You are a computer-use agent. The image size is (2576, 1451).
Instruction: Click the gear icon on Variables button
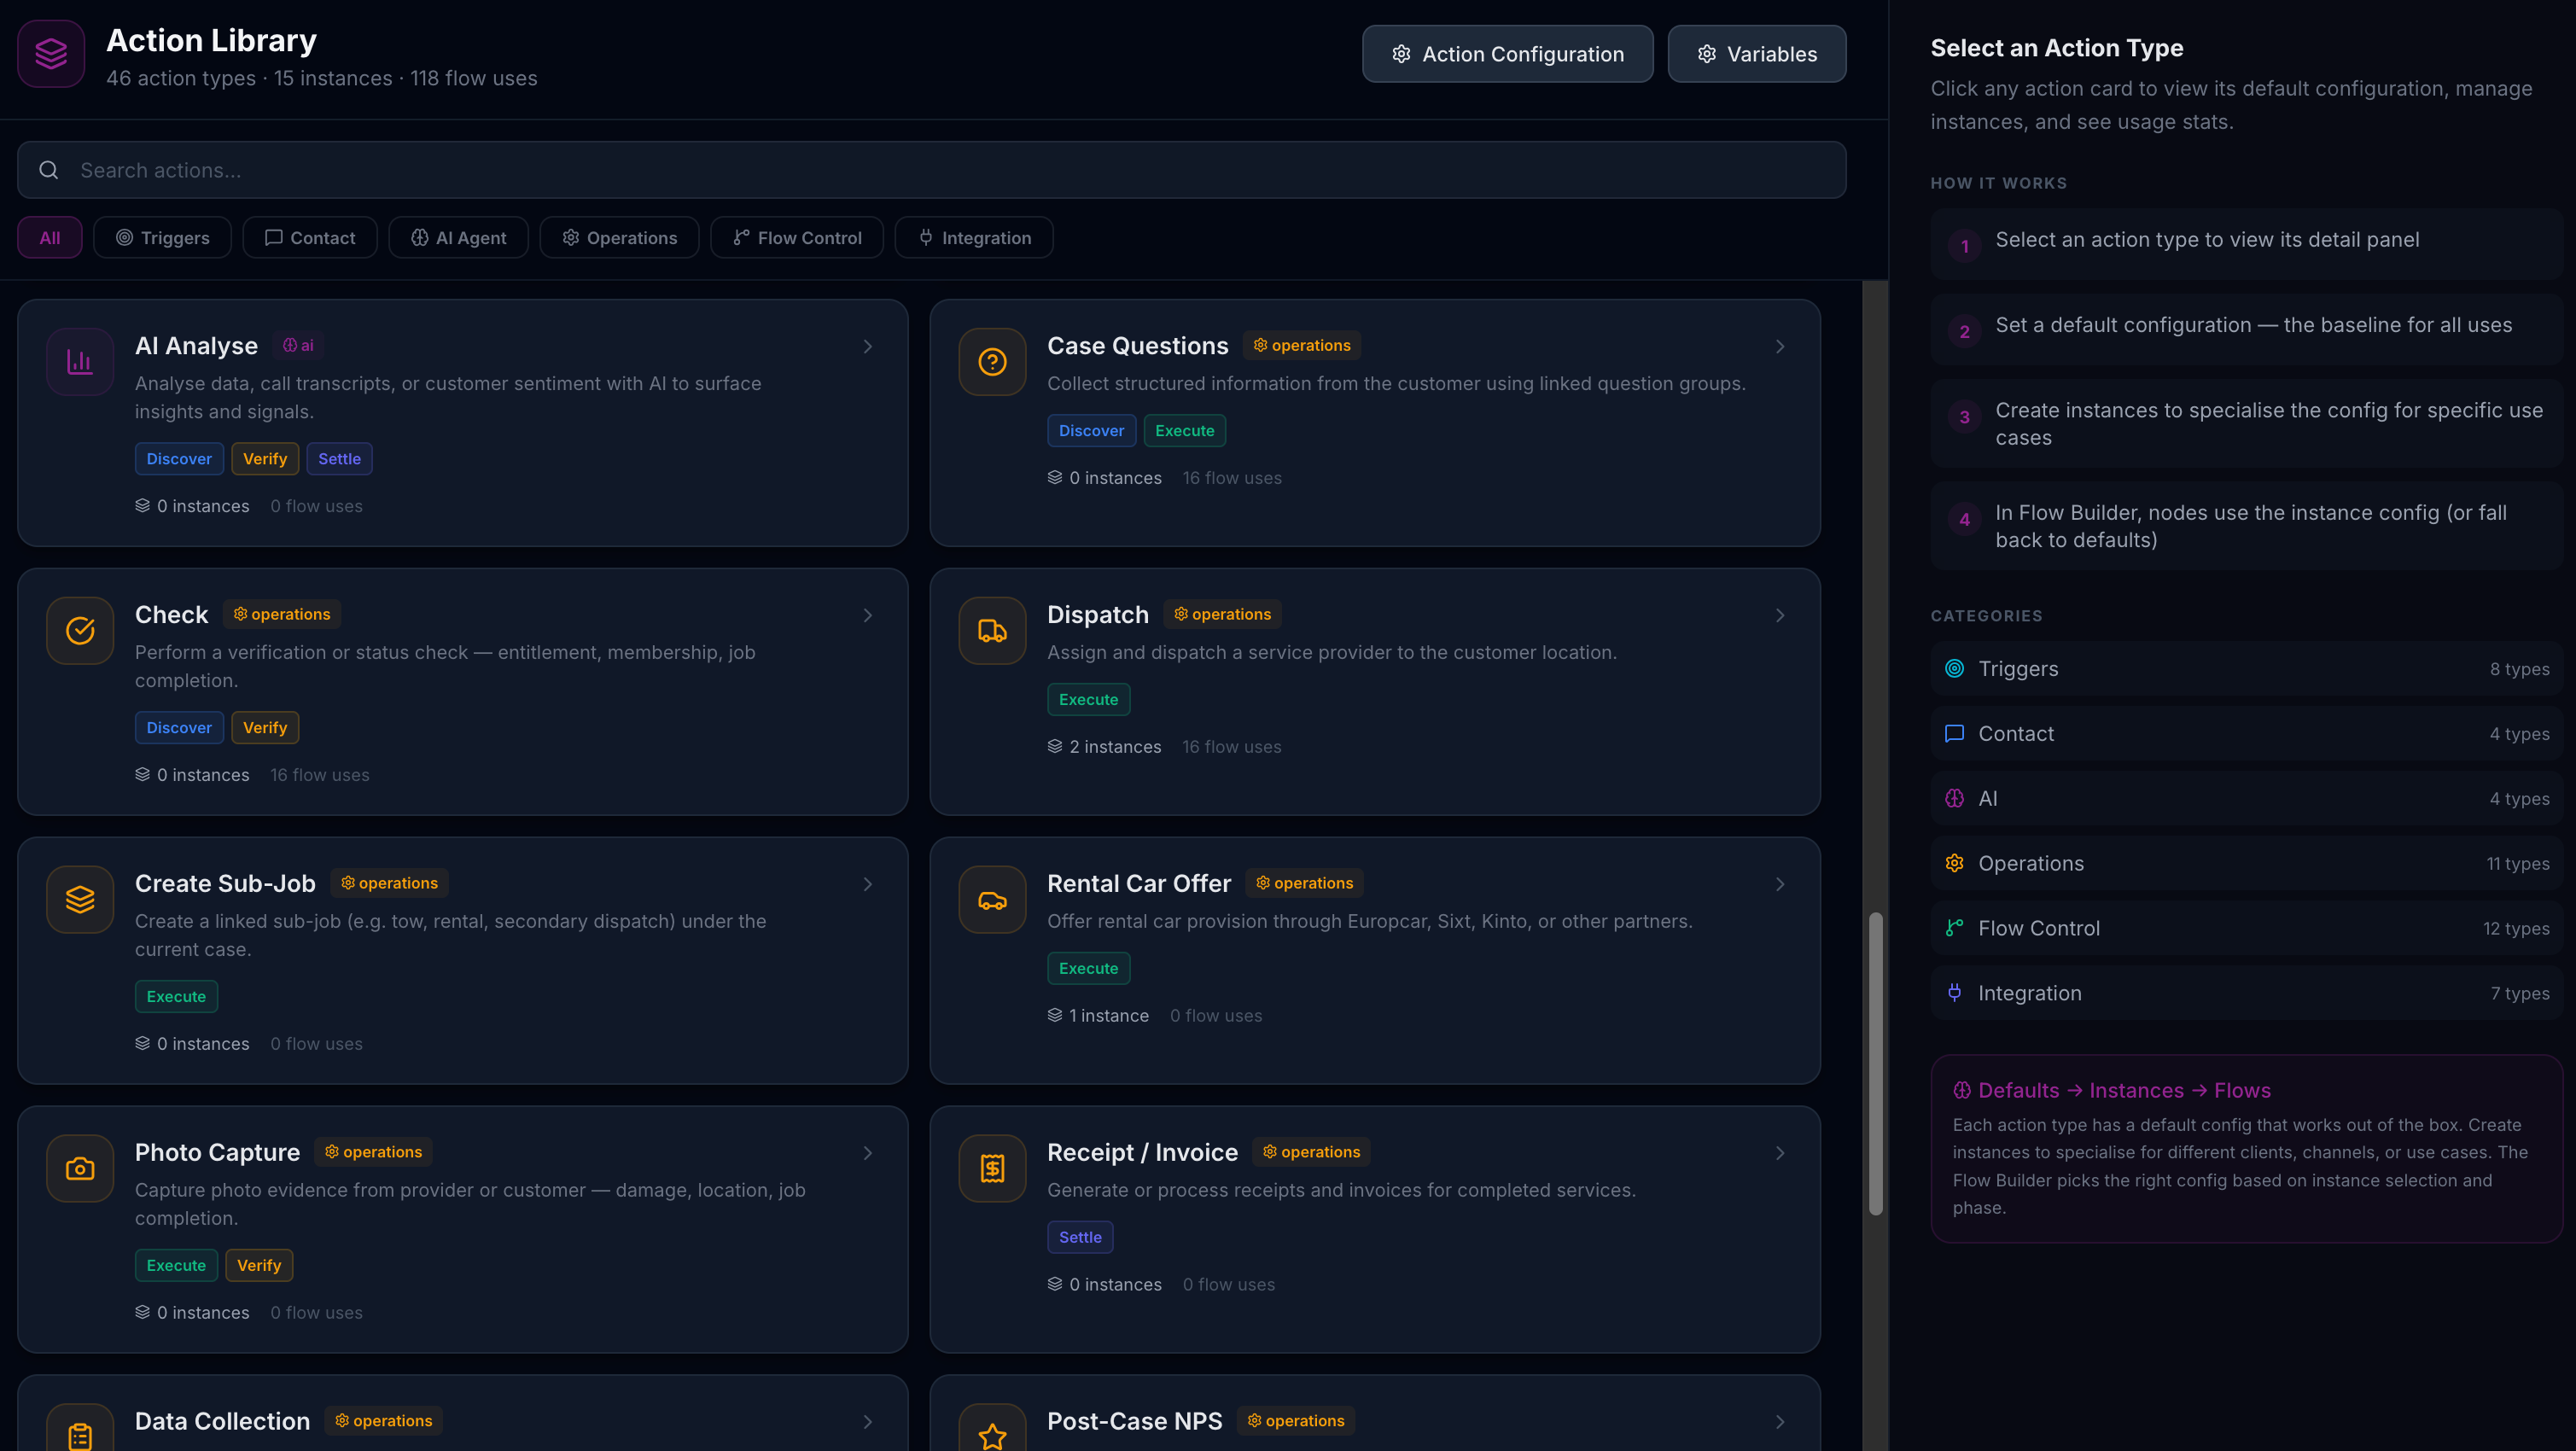pyautogui.click(x=1707, y=54)
